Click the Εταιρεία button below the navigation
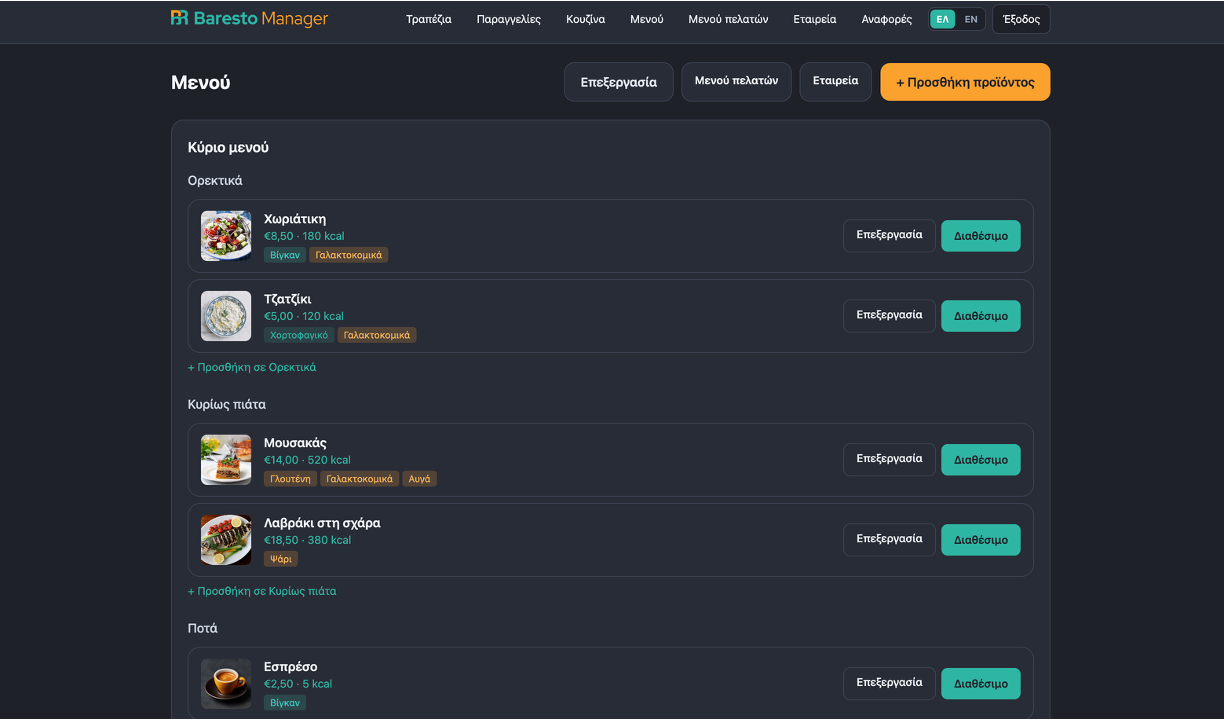 (x=836, y=82)
